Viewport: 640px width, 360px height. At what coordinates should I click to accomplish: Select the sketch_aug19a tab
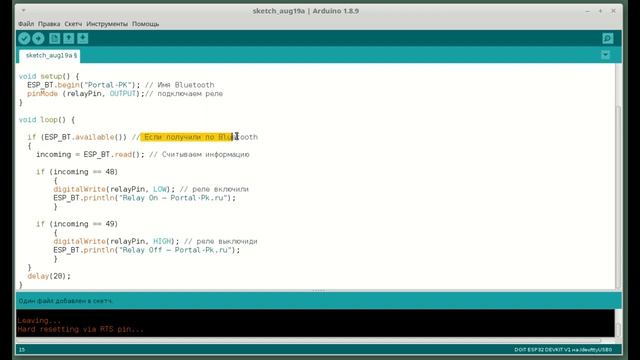point(49,56)
